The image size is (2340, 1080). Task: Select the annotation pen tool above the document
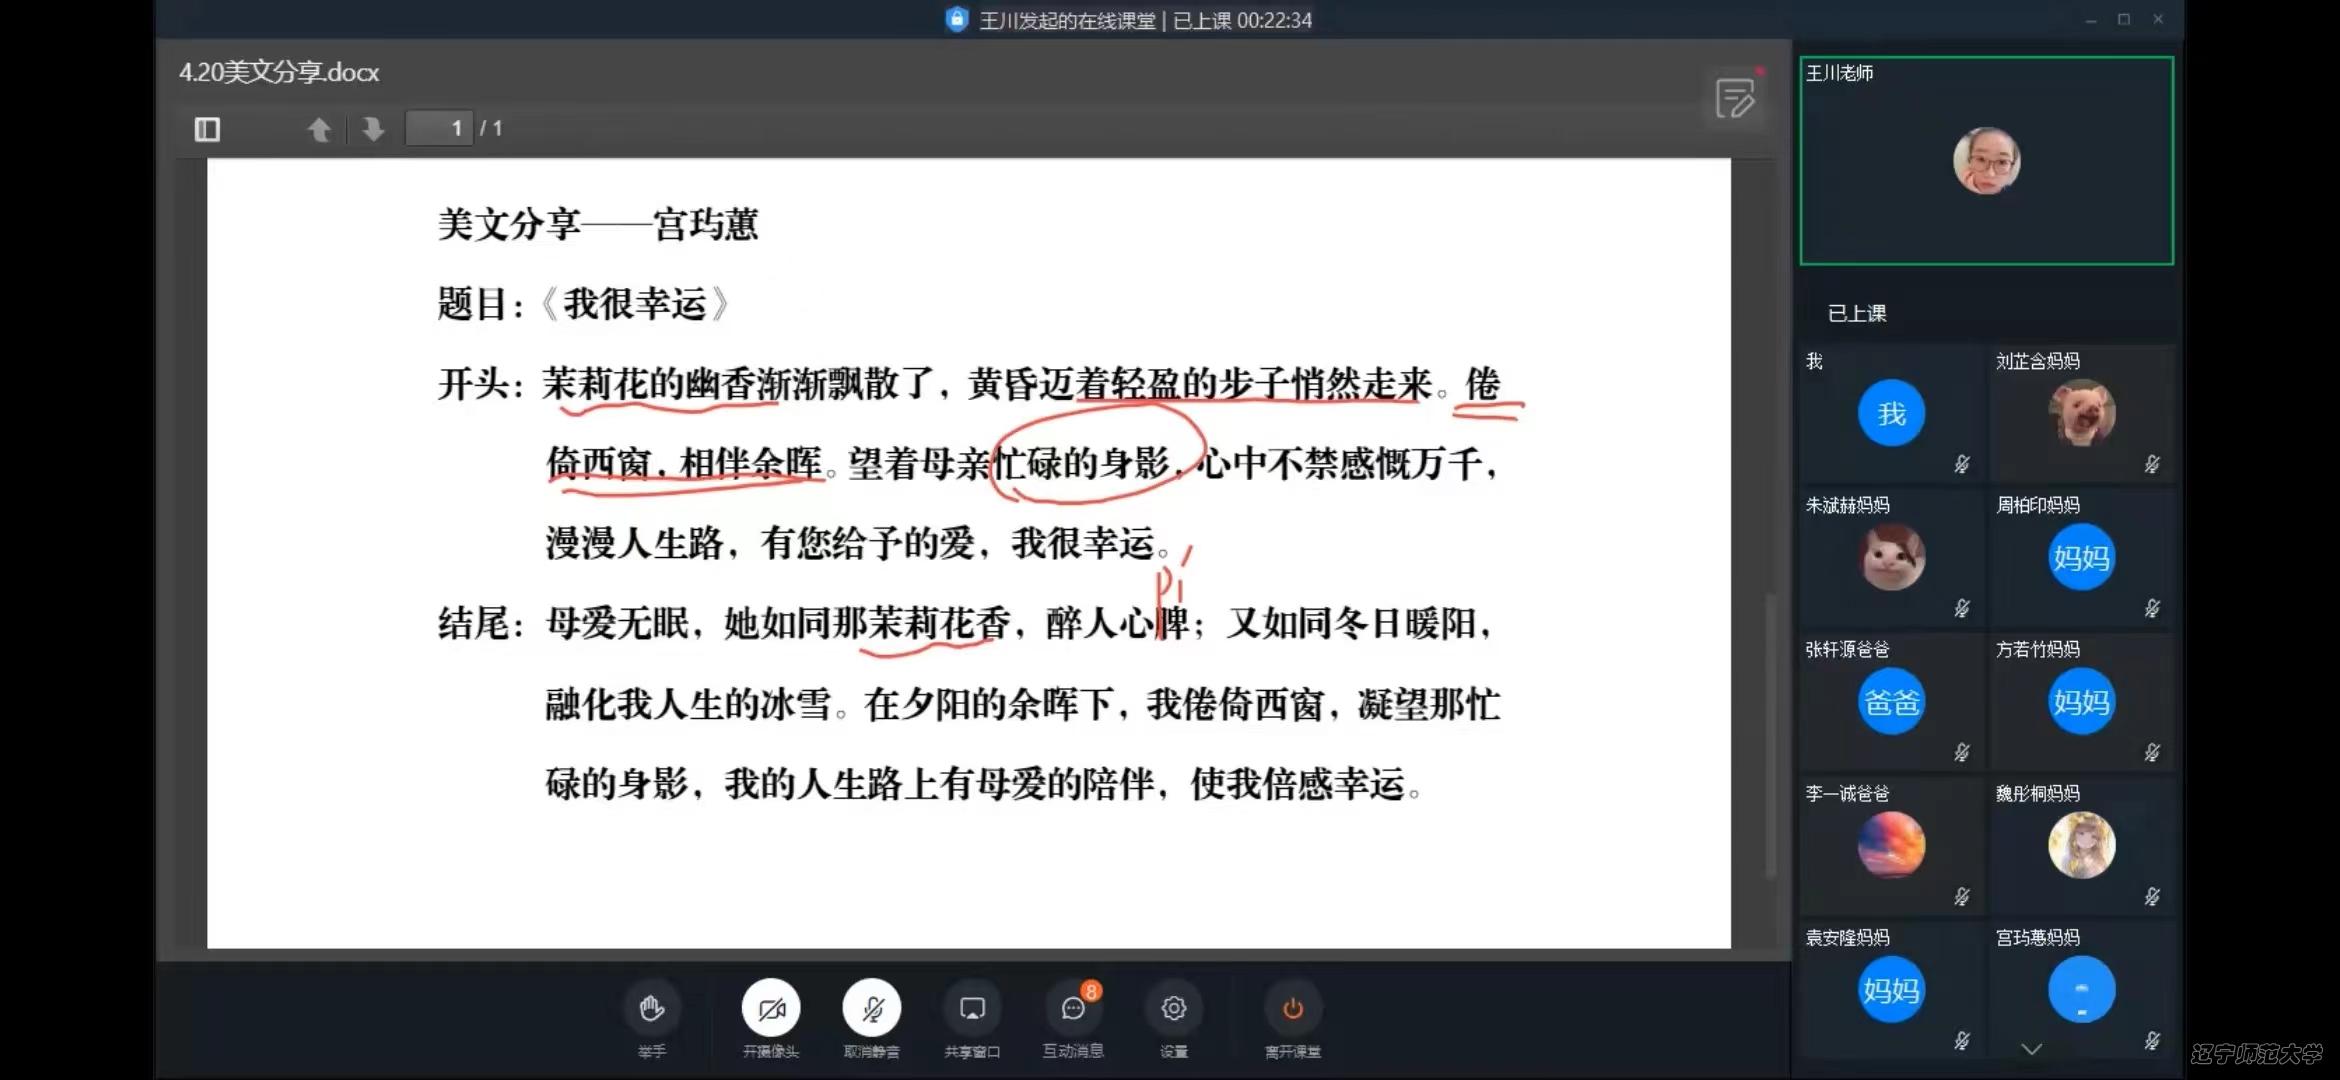coord(1737,97)
